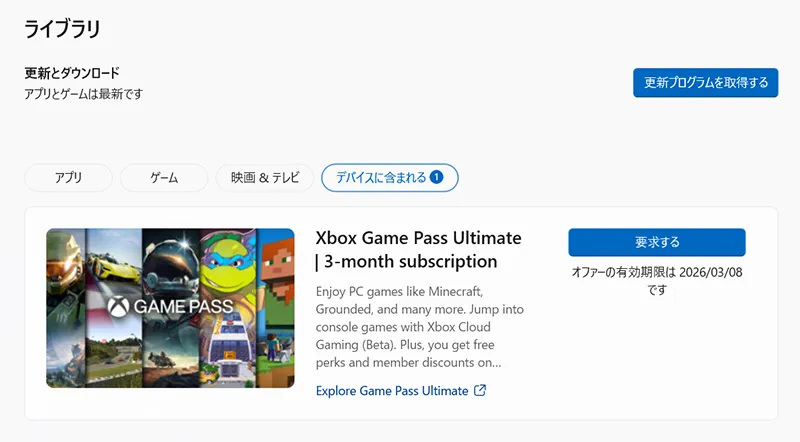This screenshot has width=800, height=442.
Task: Click the ライブラリ page heading
Action: pos(62,29)
